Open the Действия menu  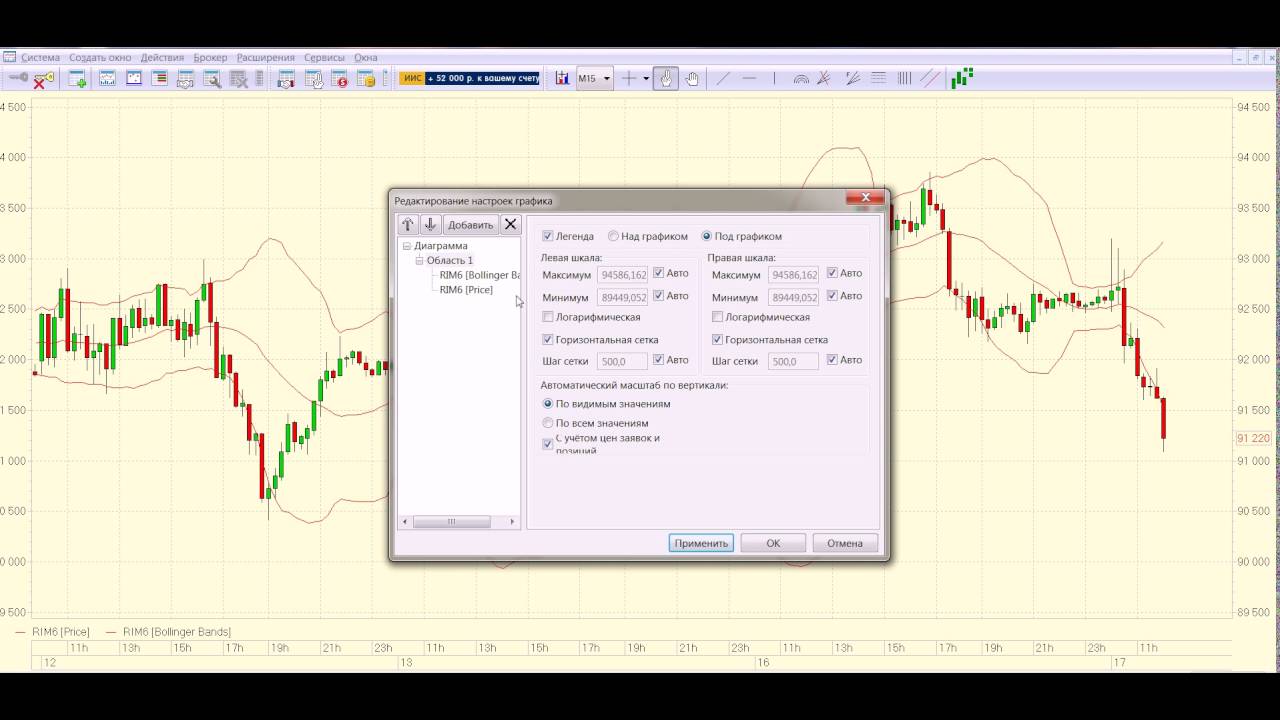point(162,57)
